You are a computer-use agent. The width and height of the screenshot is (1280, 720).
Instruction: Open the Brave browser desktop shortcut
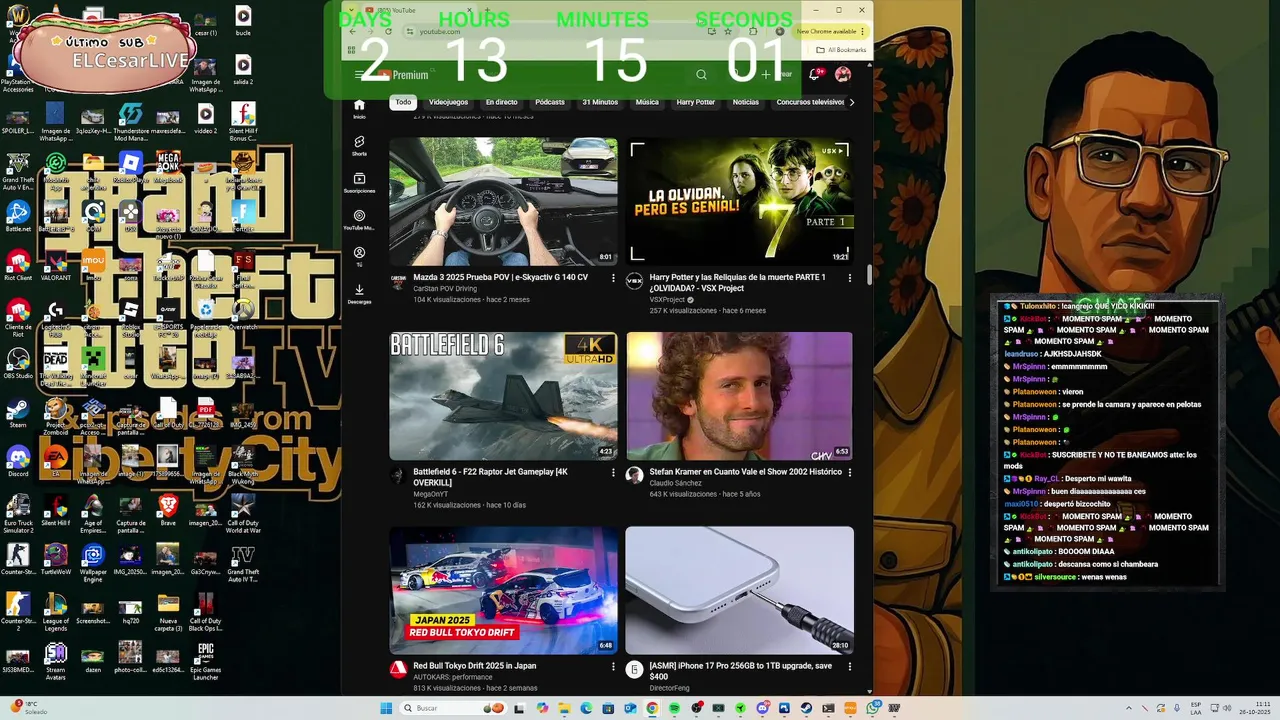coord(168,510)
